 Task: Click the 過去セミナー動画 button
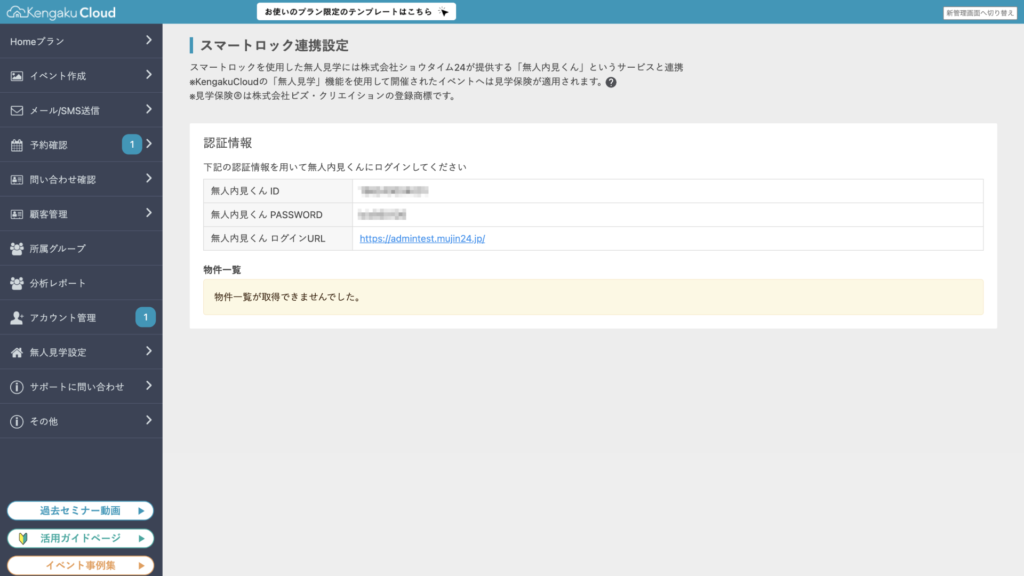(81, 511)
